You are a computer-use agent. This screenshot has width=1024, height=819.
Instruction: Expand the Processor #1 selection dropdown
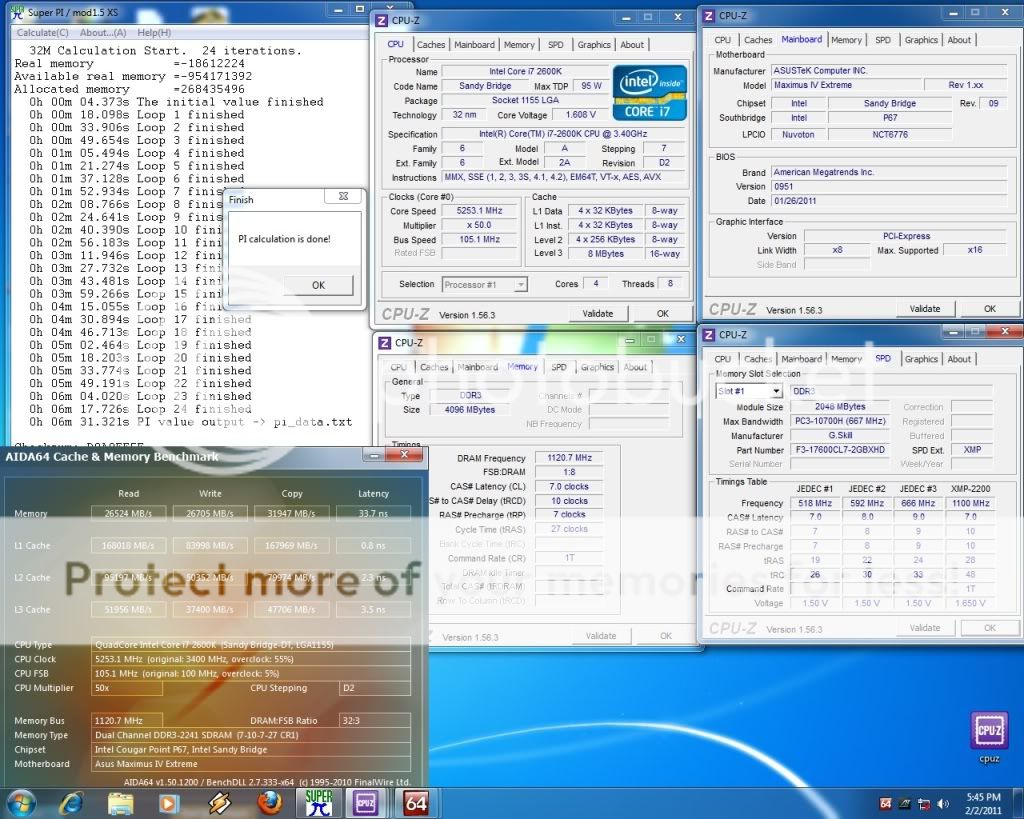tap(484, 284)
